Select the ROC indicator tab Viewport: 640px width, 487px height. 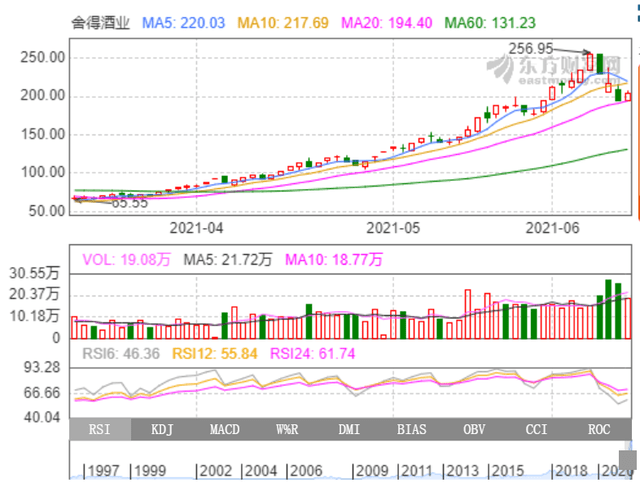coord(599,429)
